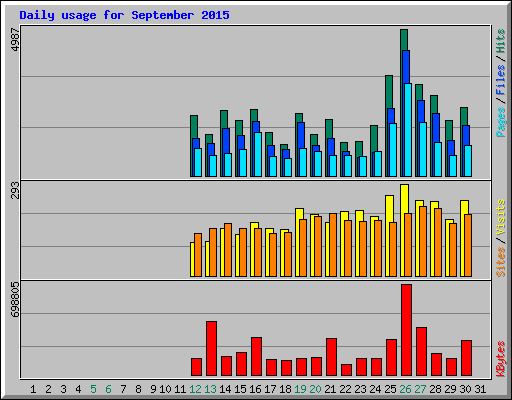Click the chart title "Daily usage for September 2015"
This screenshot has height=400, width=512.
click(124, 16)
